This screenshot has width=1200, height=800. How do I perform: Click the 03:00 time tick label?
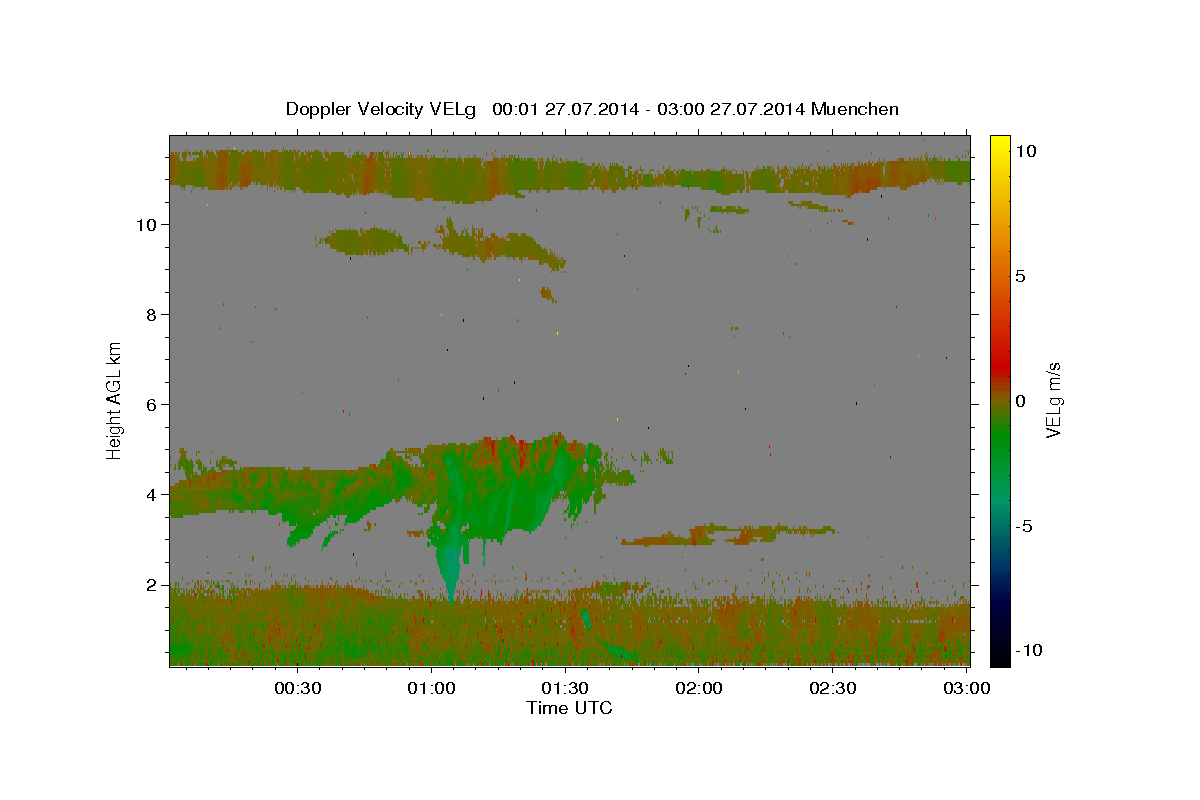[966, 688]
